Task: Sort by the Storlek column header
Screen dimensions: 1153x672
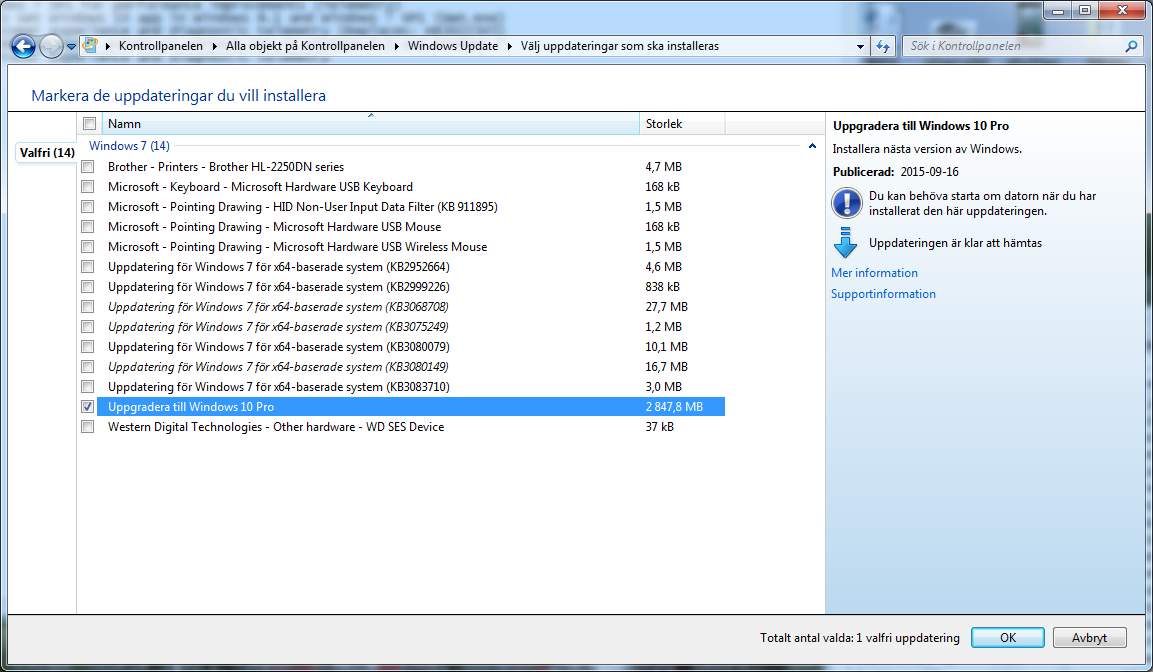Action: (682, 124)
